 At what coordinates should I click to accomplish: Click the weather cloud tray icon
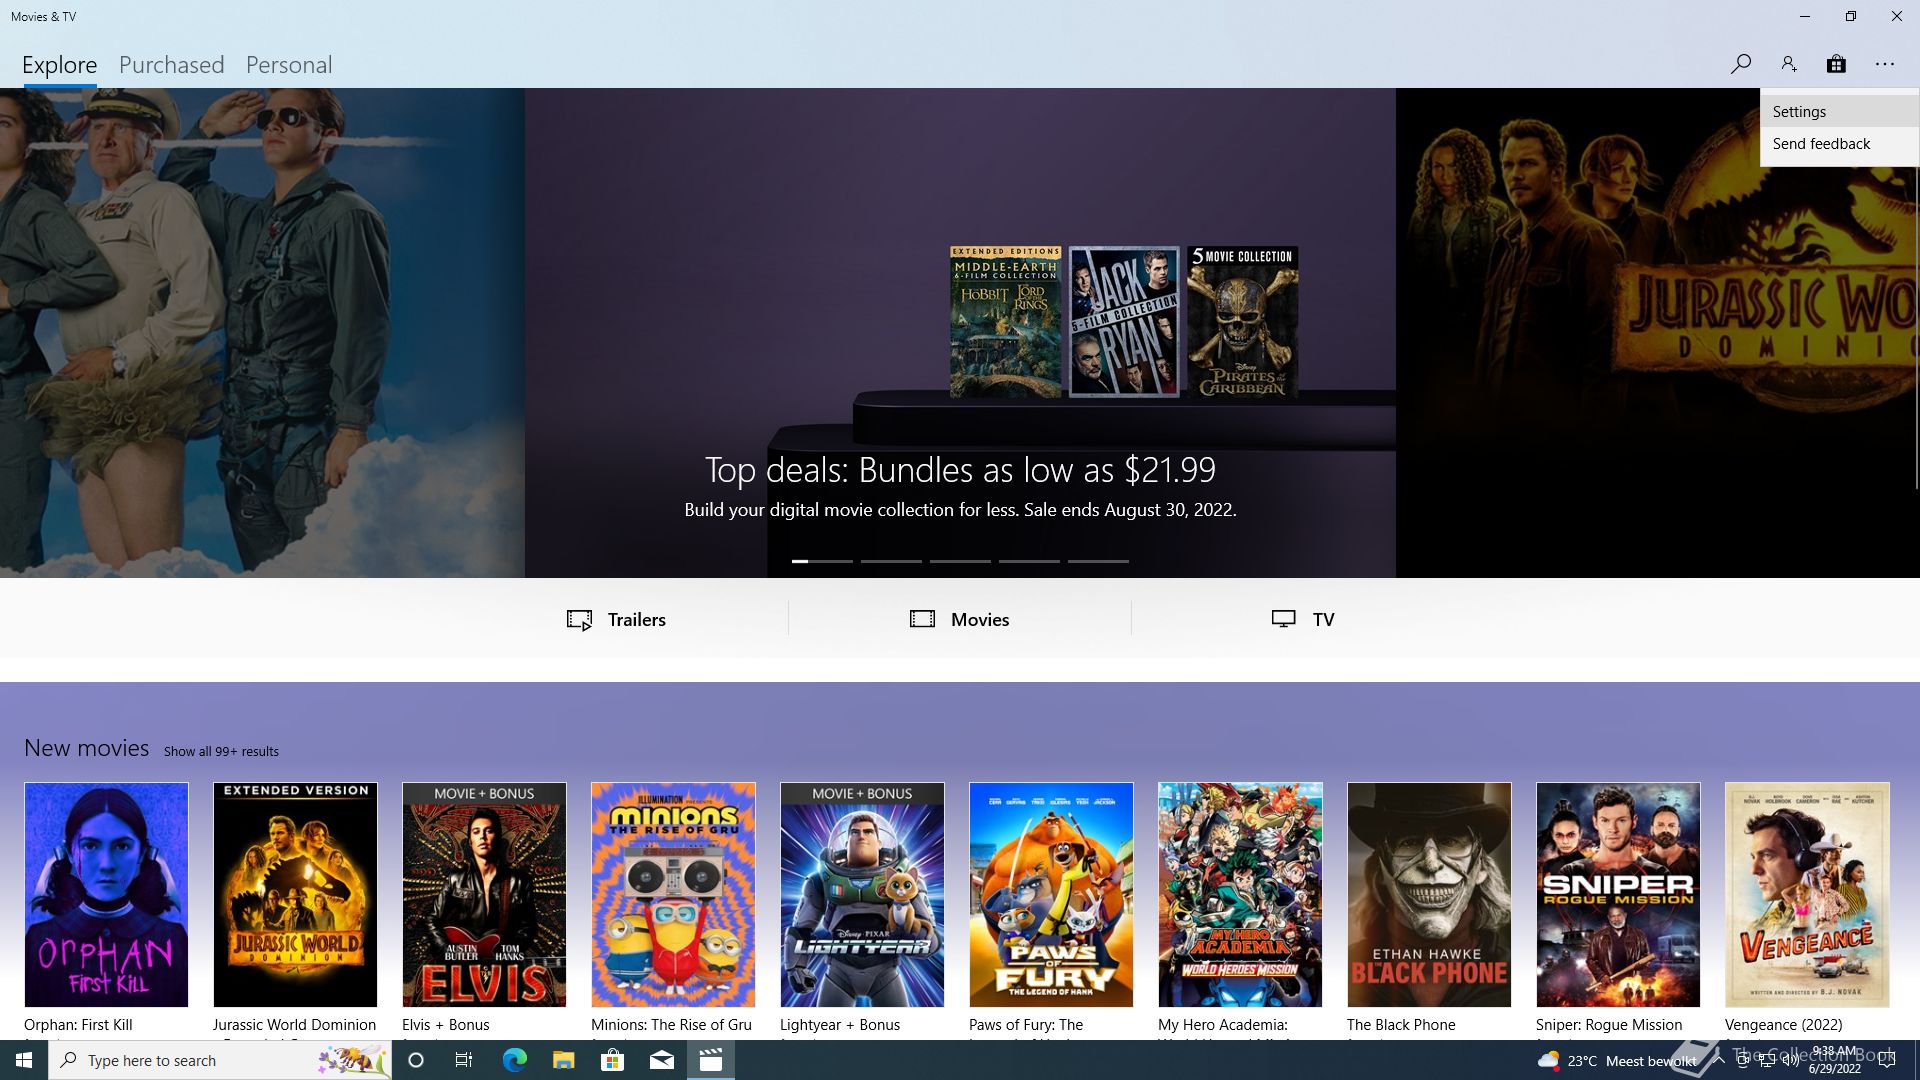pos(1548,1060)
